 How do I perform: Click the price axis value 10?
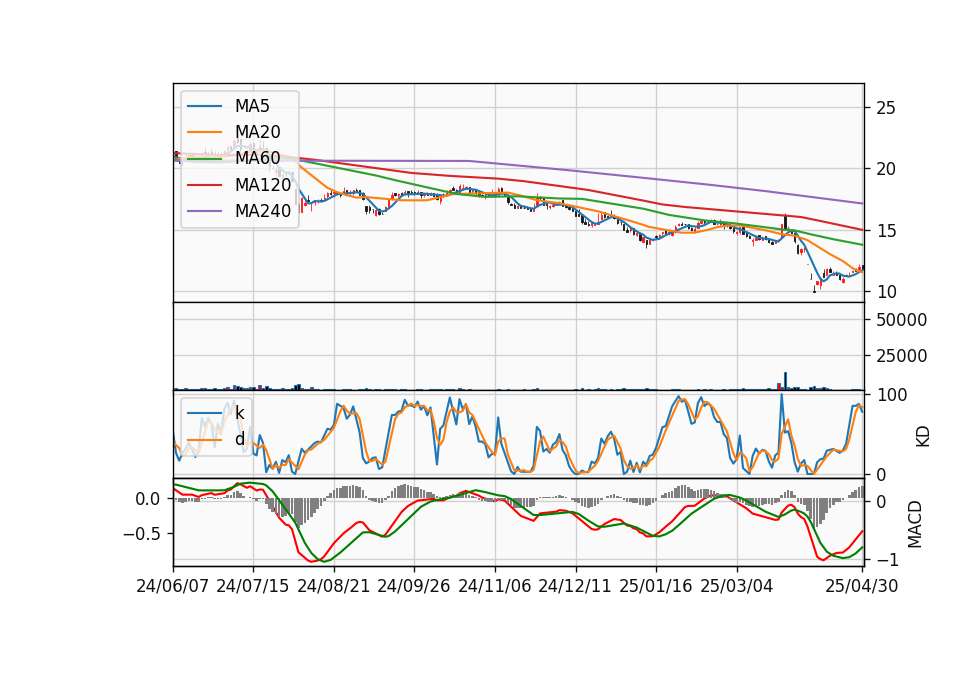point(886,293)
